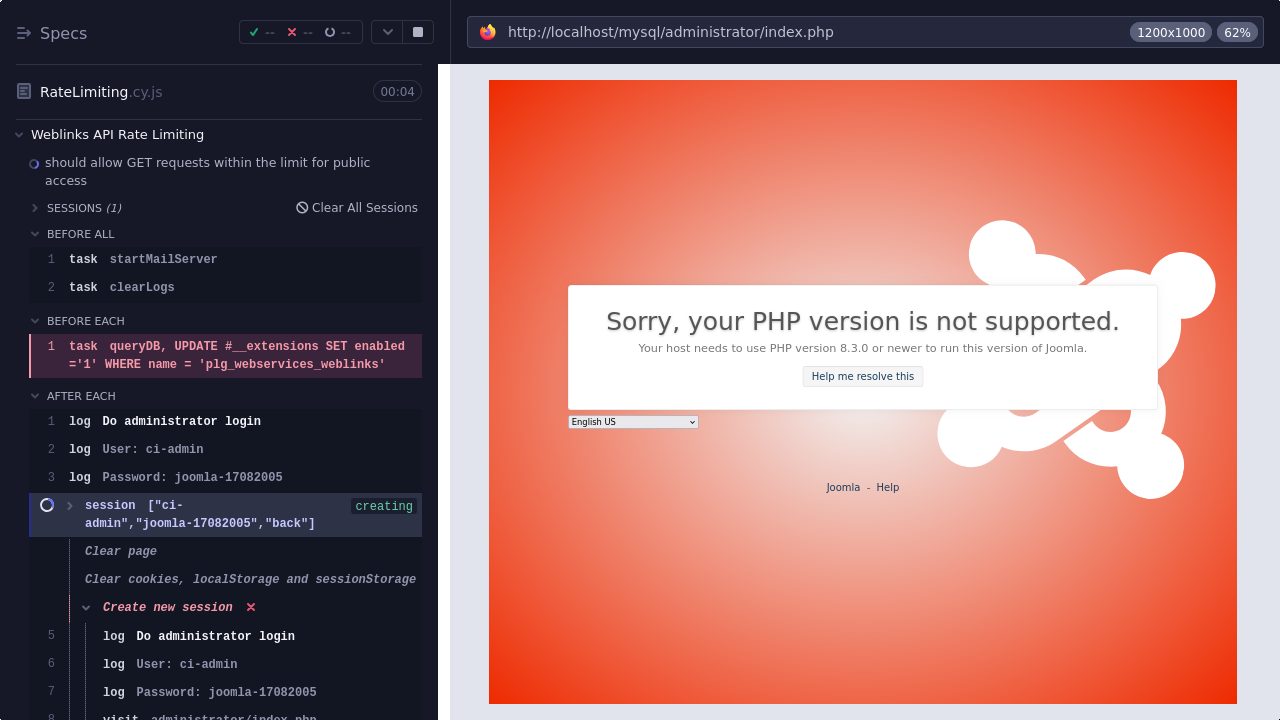Viewport: 1280px width, 720px height.
Task: Click the 1200x1000 viewport size badge
Action: pos(1170,32)
